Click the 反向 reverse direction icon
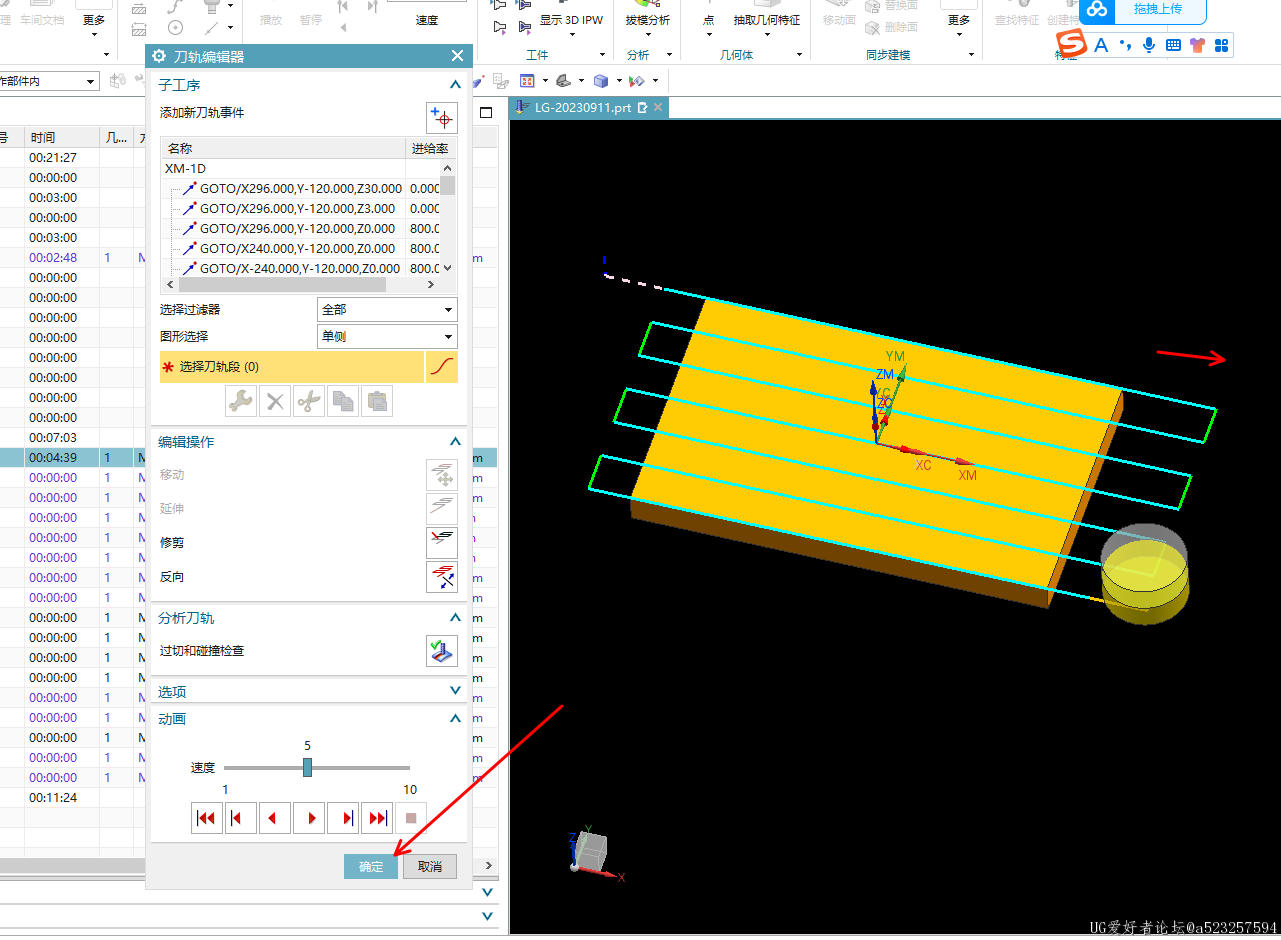Screen dimensions: 1281x940 coord(442,577)
